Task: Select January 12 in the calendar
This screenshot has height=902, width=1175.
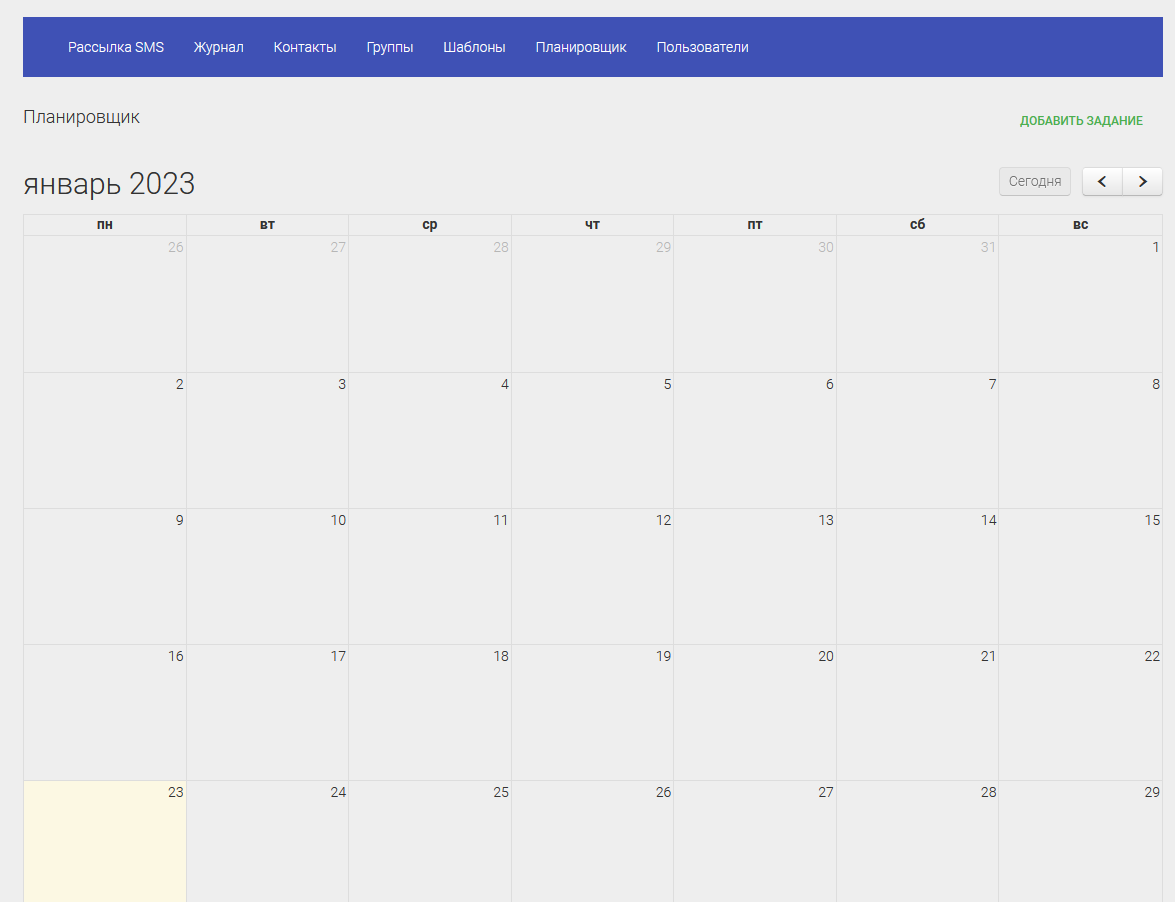Action: click(x=592, y=576)
